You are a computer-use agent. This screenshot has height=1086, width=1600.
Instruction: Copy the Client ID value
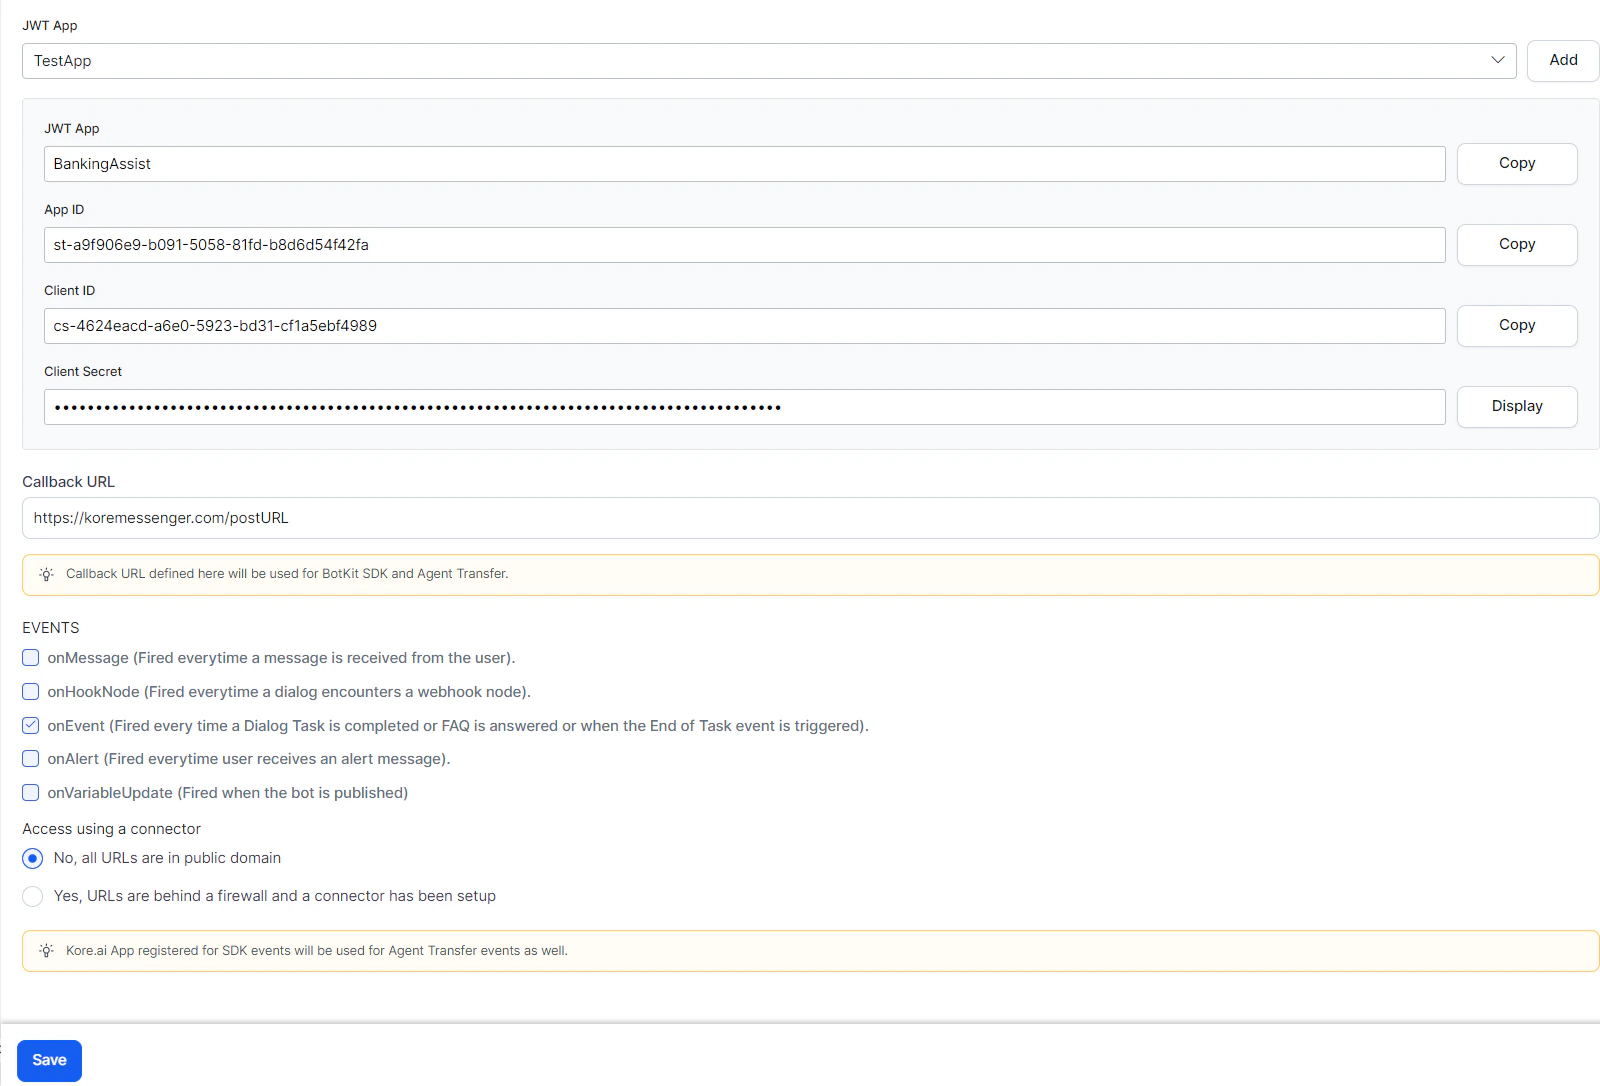click(1517, 326)
